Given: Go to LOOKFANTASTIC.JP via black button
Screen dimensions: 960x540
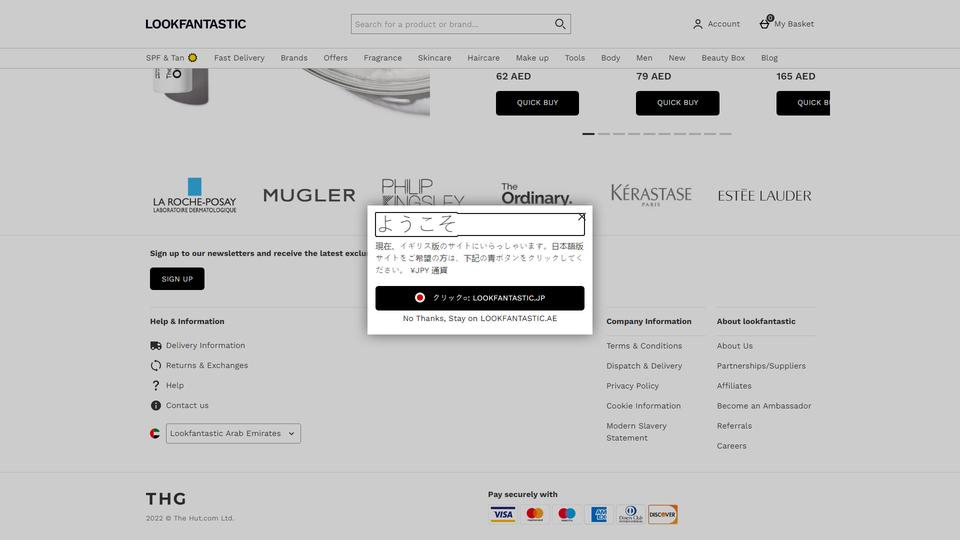Looking at the screenshot, I should [480, 298].
